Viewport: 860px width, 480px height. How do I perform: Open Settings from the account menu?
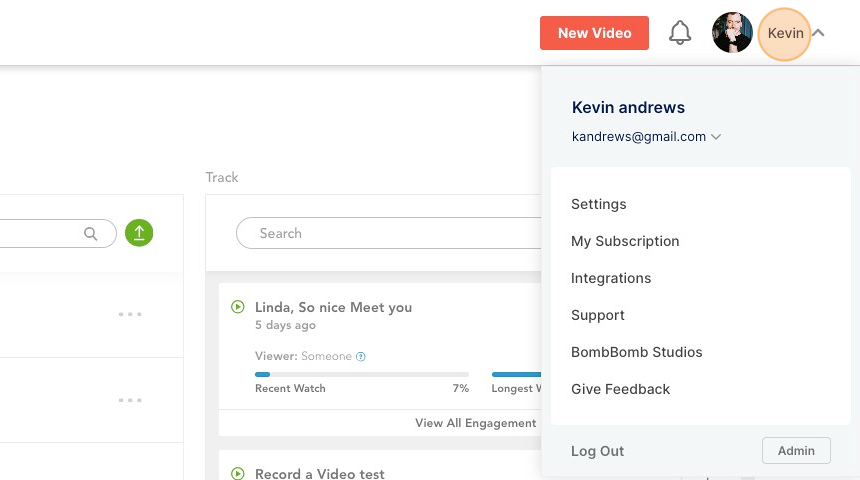point(598,204)
